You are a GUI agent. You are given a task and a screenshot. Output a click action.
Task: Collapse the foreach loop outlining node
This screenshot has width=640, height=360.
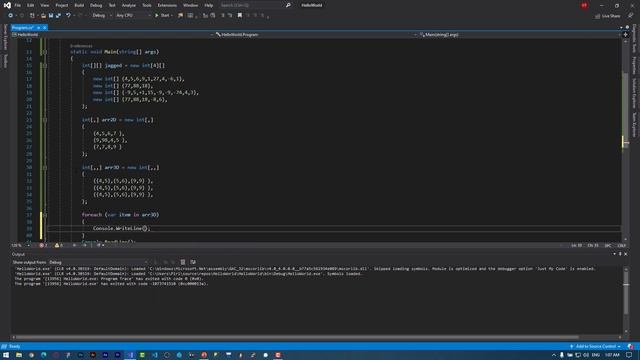click(x=44, y=215)
